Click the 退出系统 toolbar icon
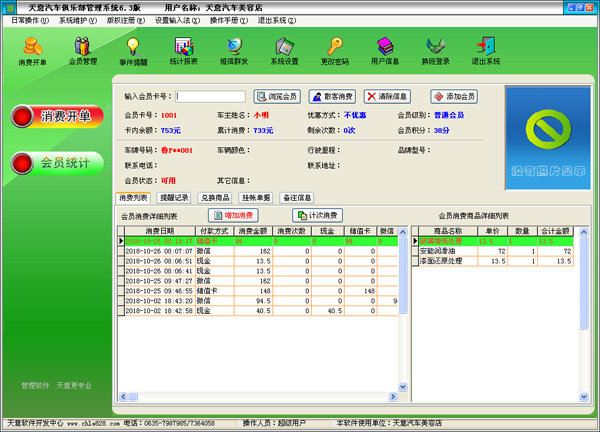Image resolution: width=600 pixels, height=432 pixels. click(486, 50)
